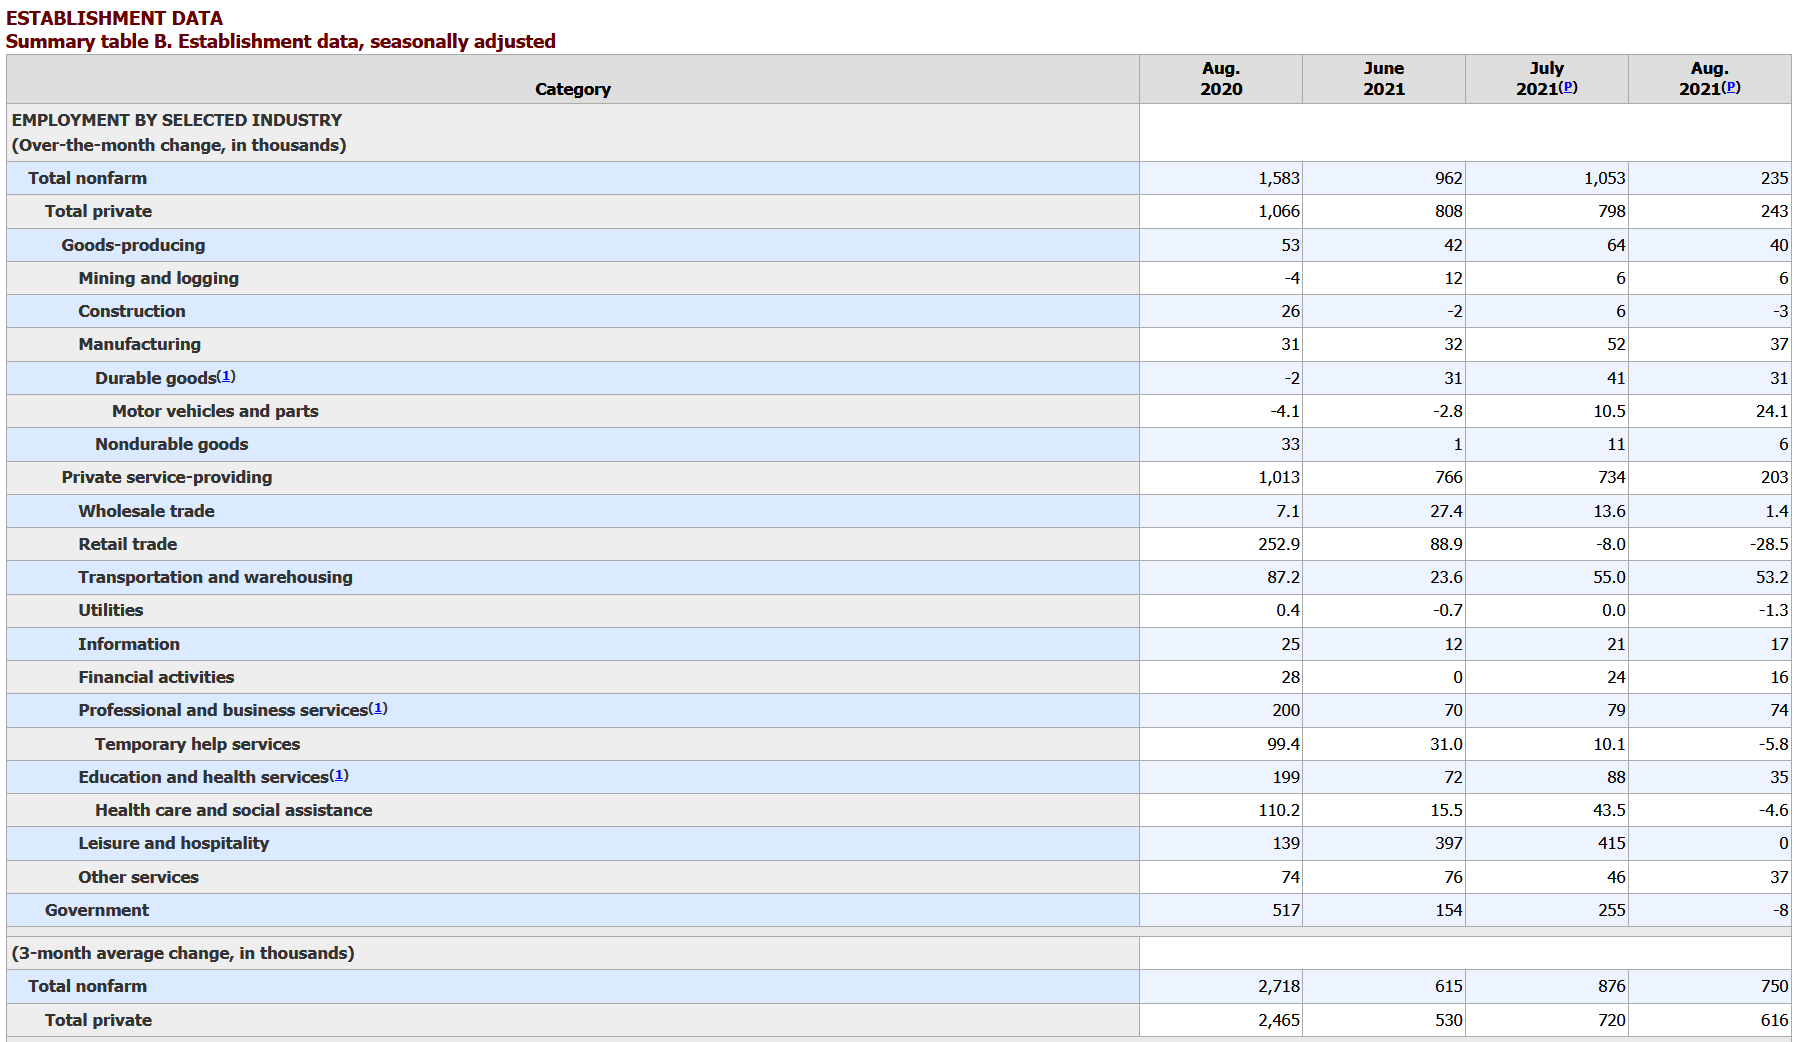
Task: Click the Summary table B caption
Action: pos(281,41)
